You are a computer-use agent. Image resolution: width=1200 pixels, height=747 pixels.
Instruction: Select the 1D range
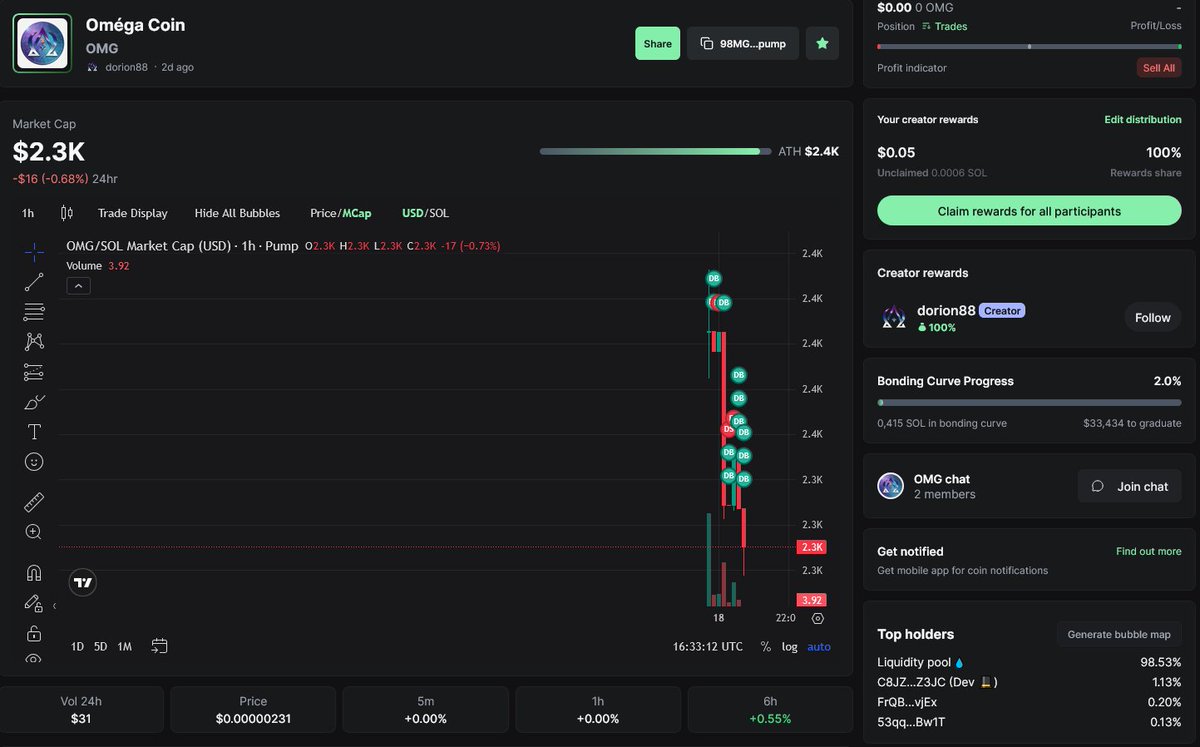(x=77, y=647)
